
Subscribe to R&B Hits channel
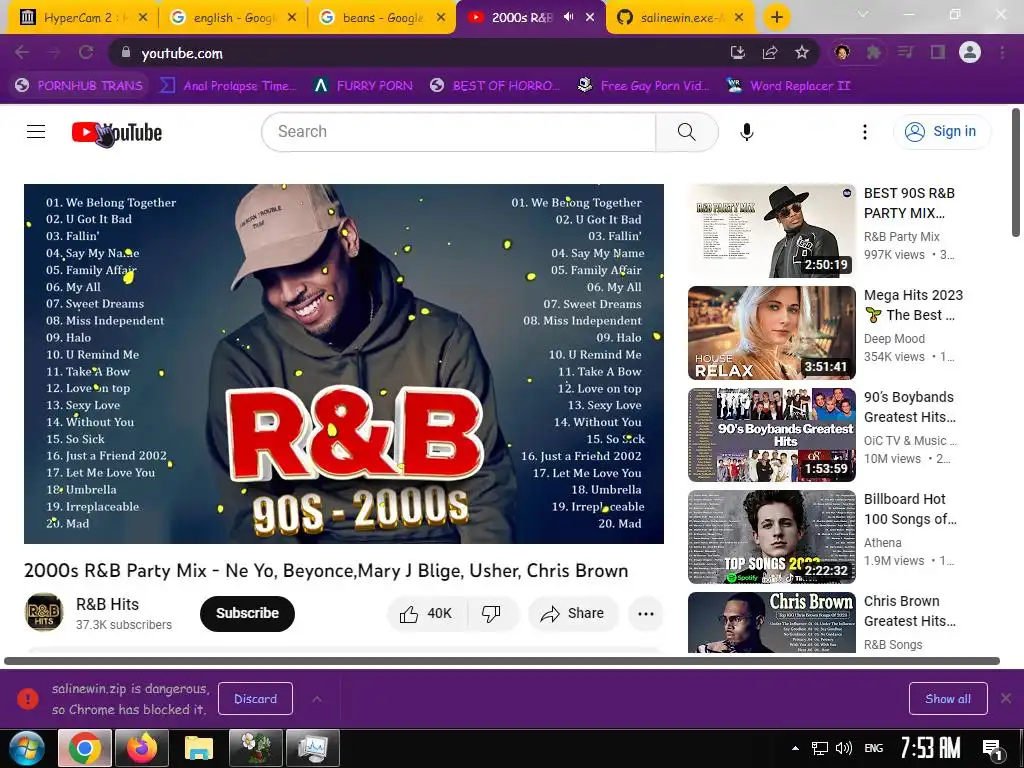coord(247,613)
